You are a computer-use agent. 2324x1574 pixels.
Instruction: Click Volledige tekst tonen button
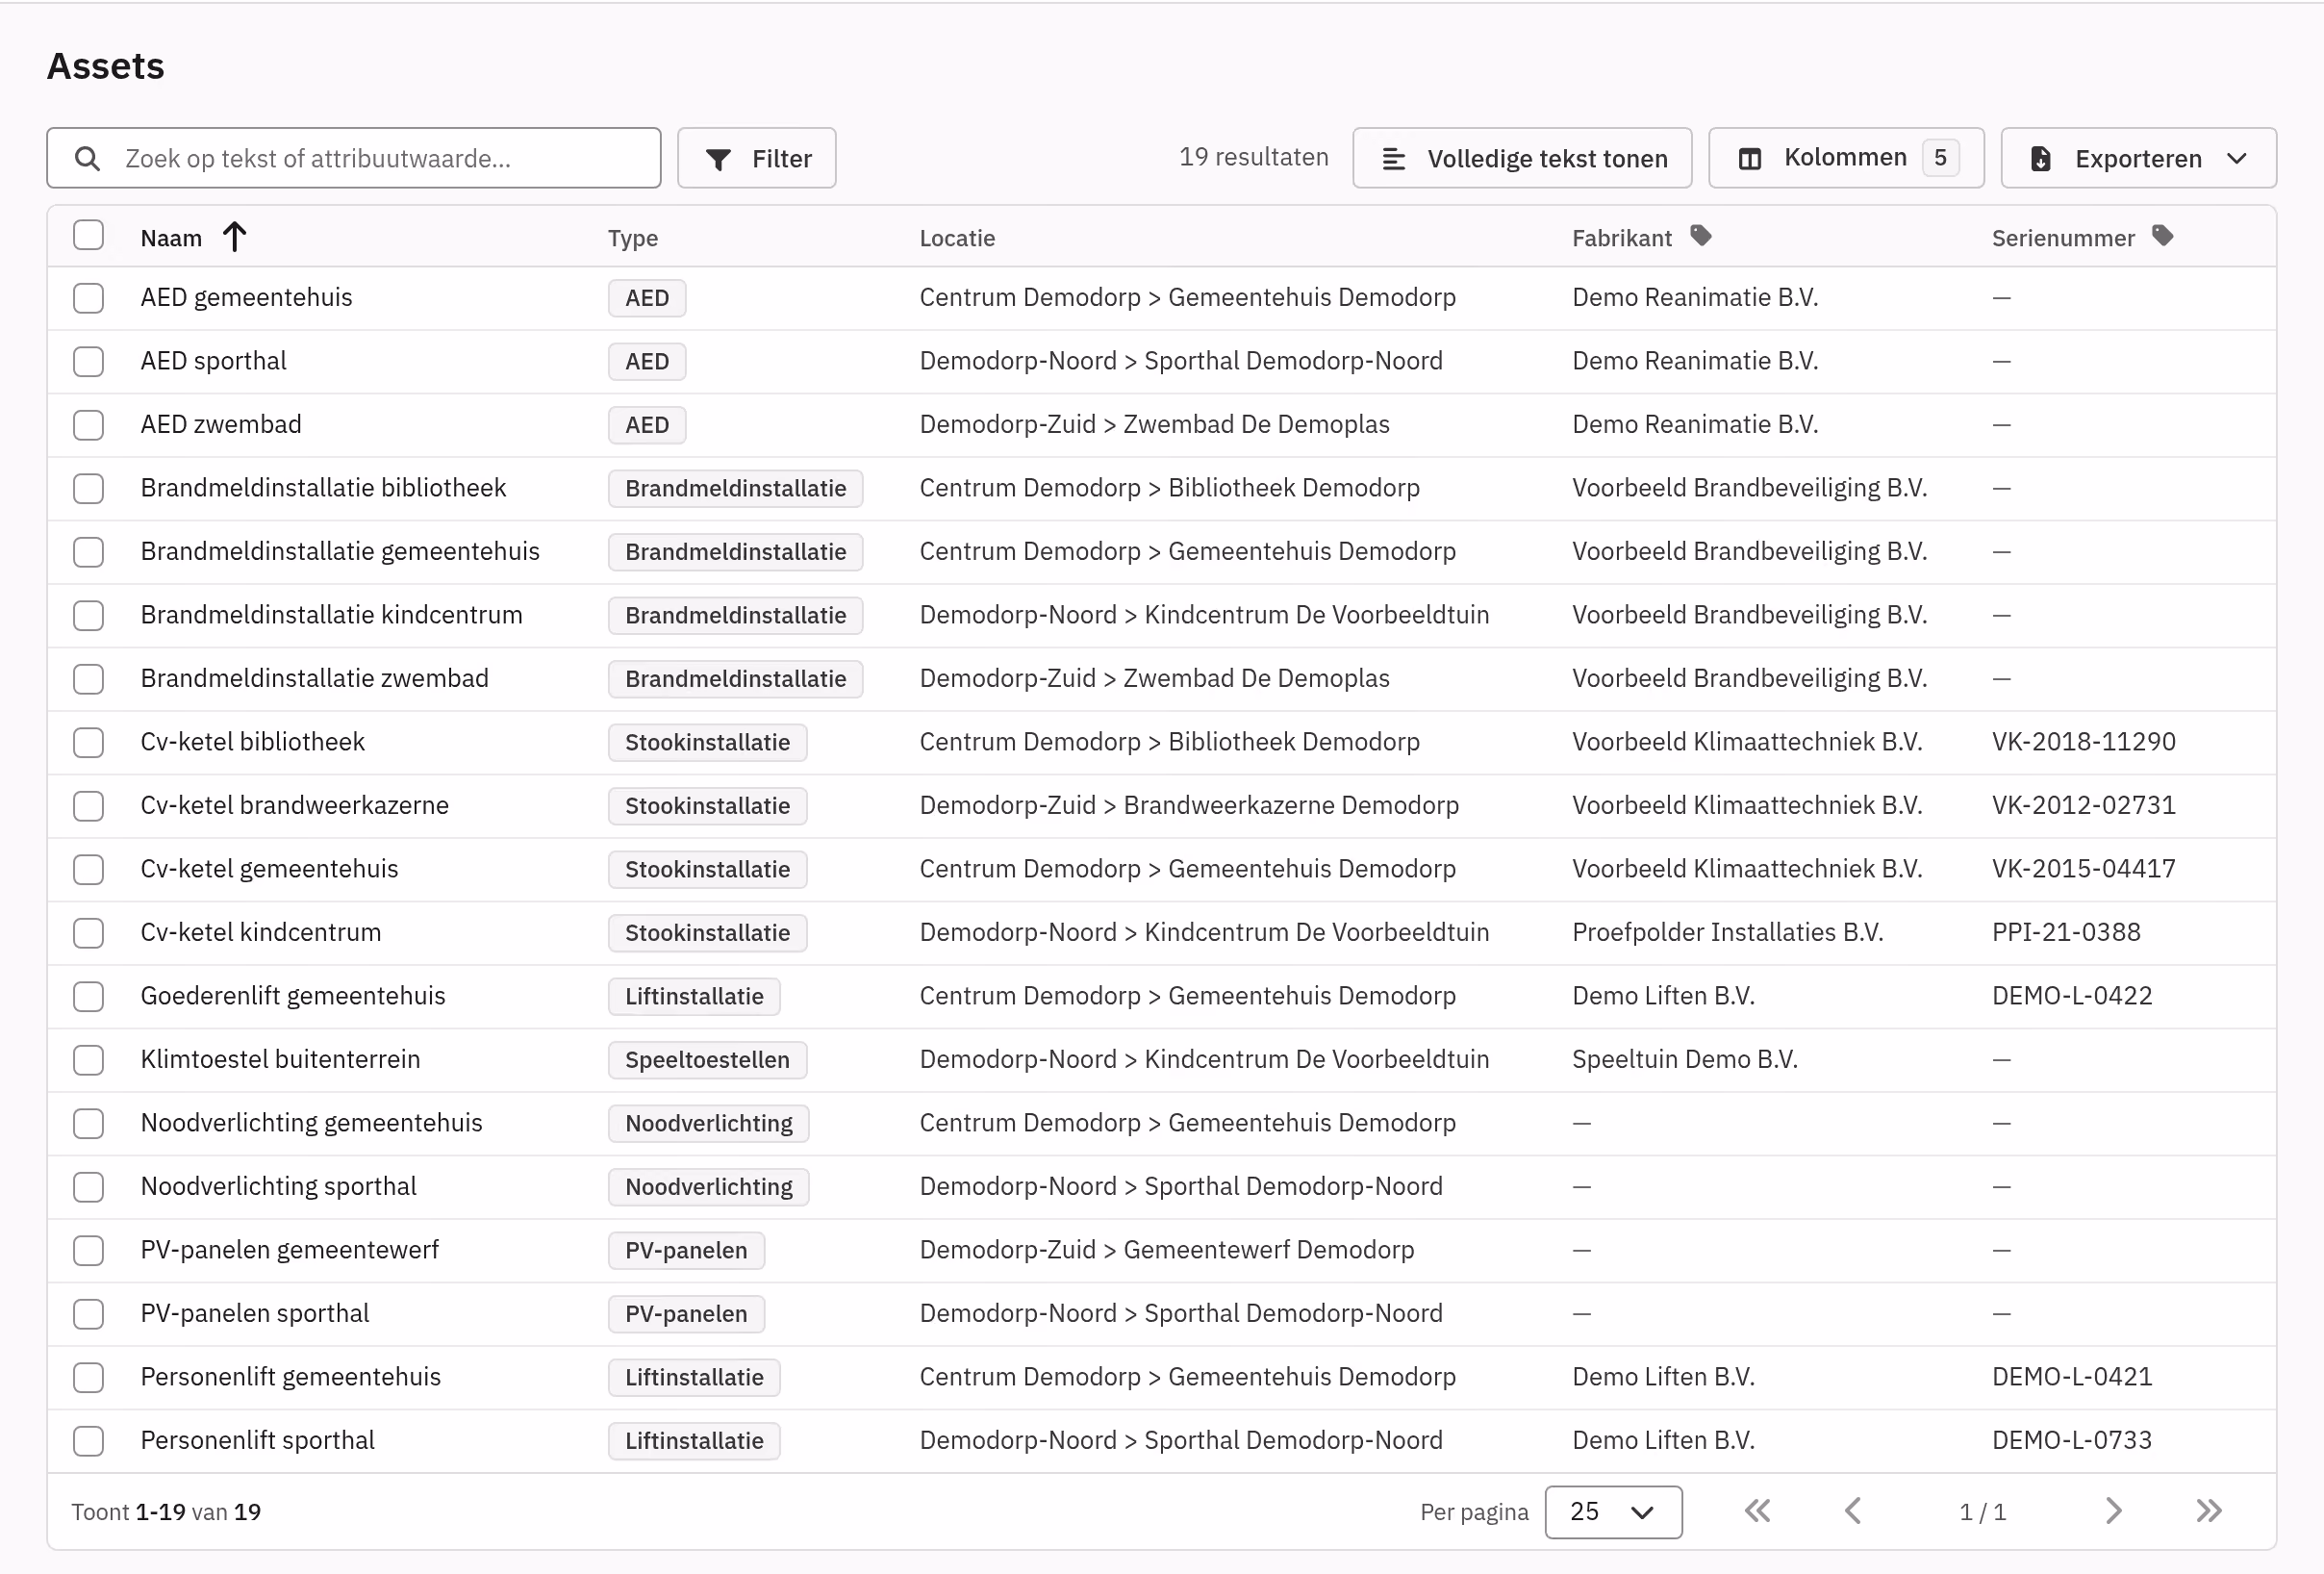(1522, 158)
